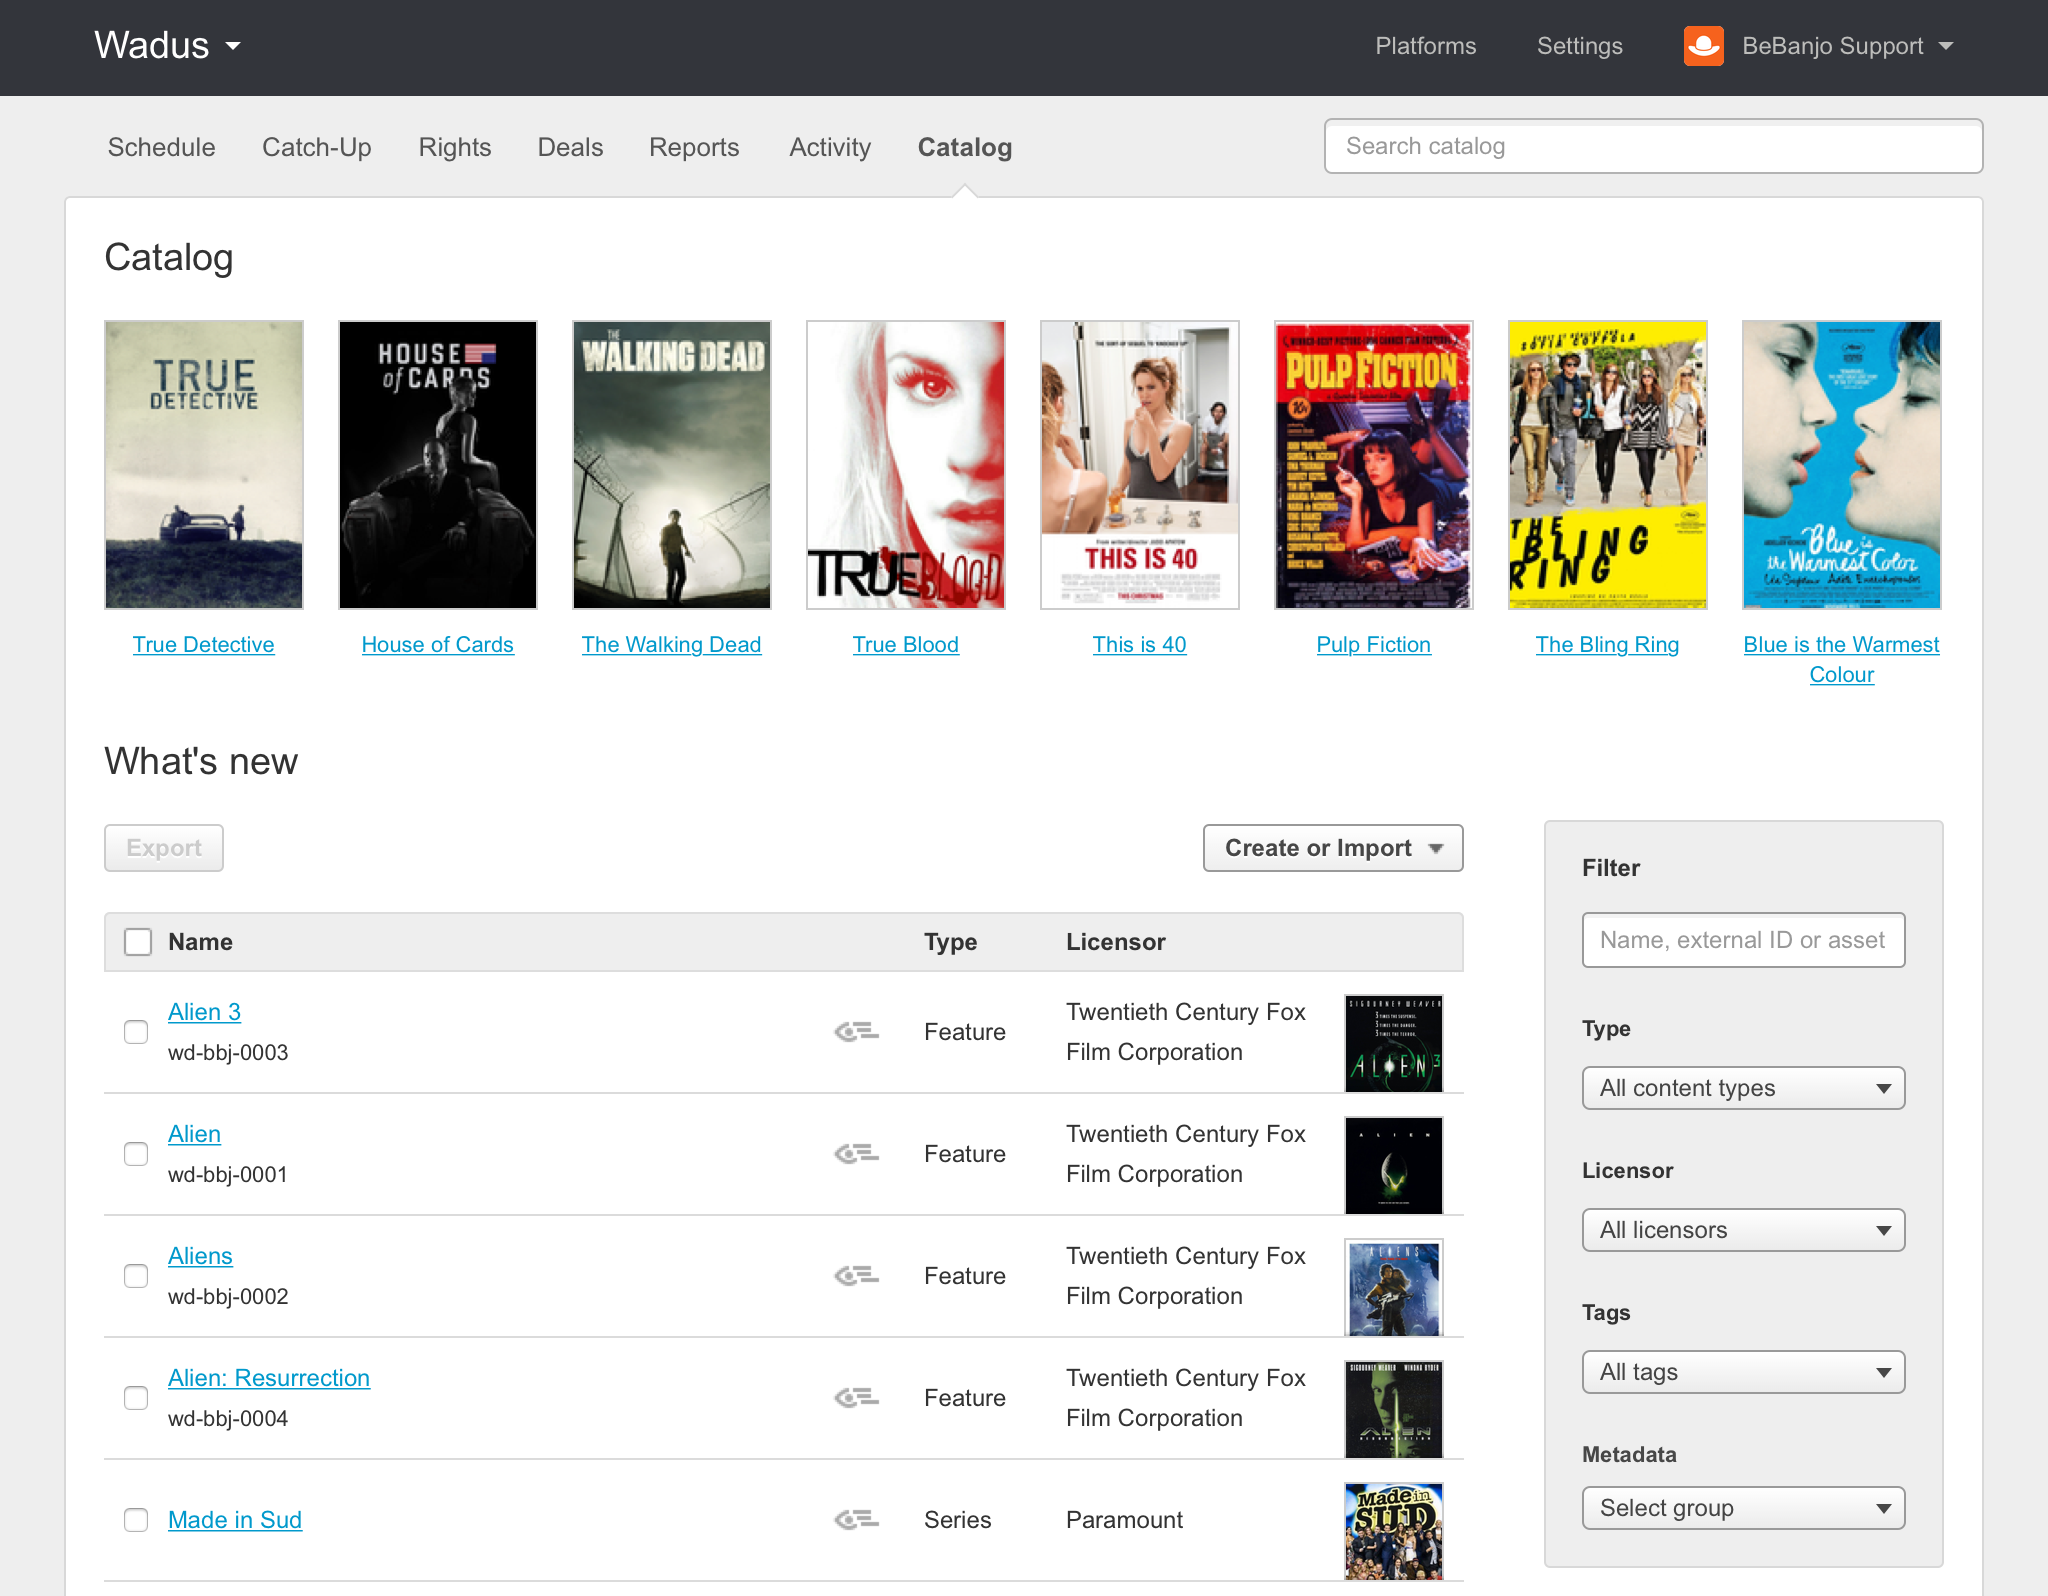The image size is (2048, 1596).
Task: Expand the All licensors dropdown
Action: click(1743, 1230)
